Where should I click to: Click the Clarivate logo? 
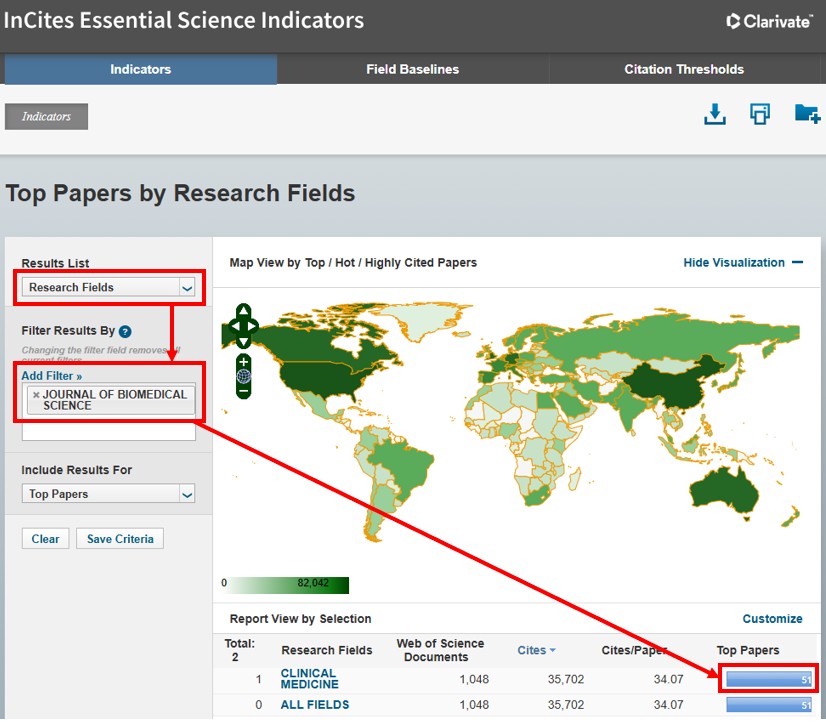tap(770, 22)
